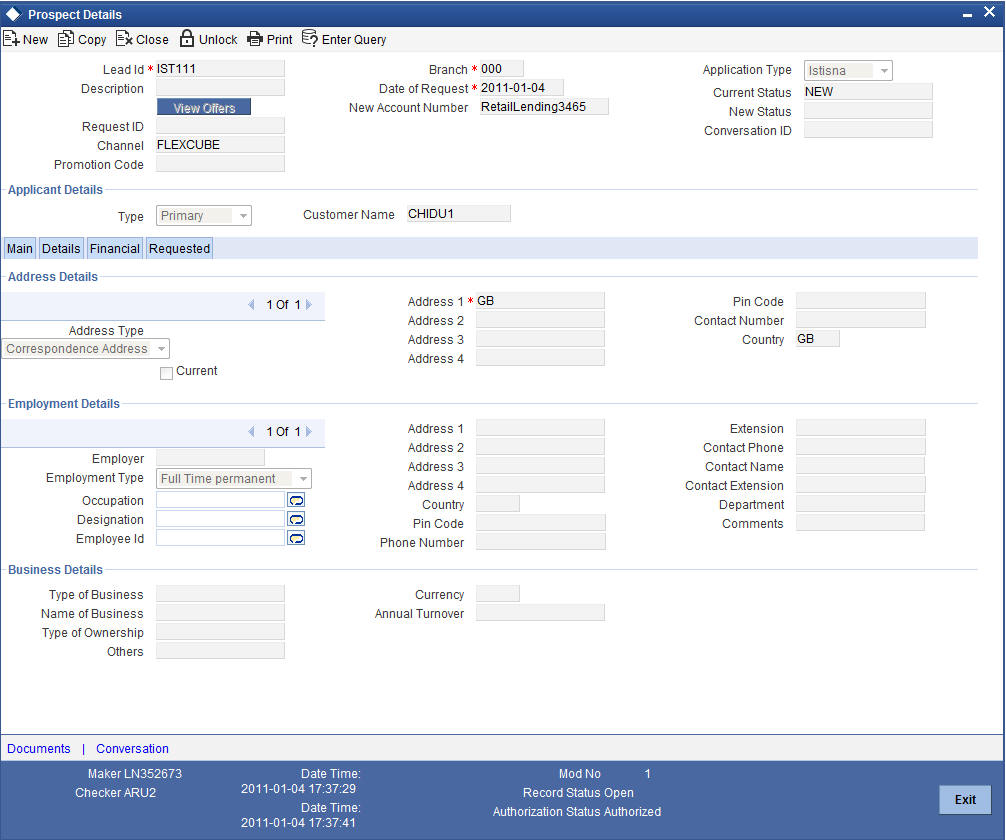Click the Extension field
The width and height of the screenshot is (1006, 840).
[x=860, y=428]
